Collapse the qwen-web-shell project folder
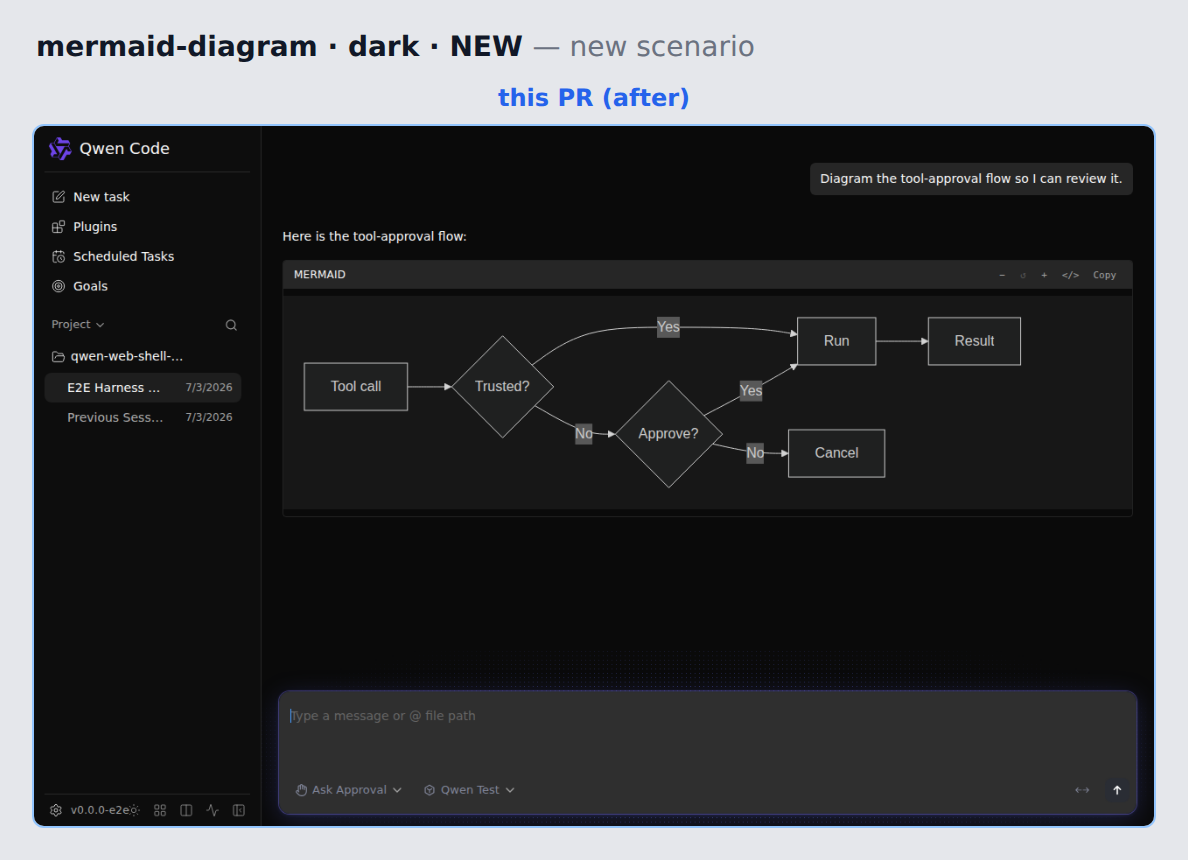 coord(117,356)
